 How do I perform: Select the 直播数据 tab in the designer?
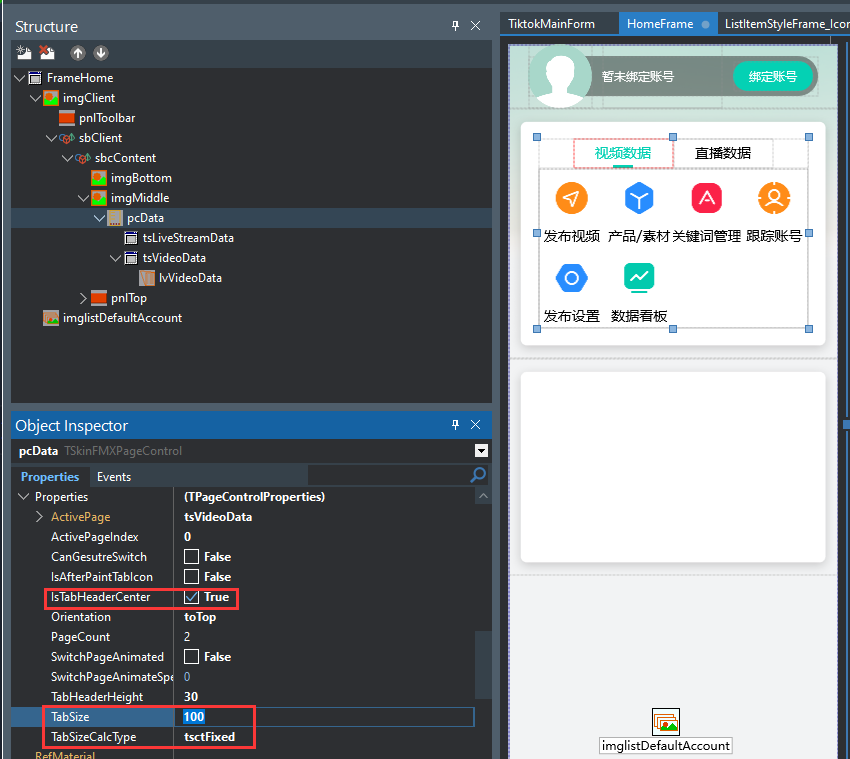point(723,153)
